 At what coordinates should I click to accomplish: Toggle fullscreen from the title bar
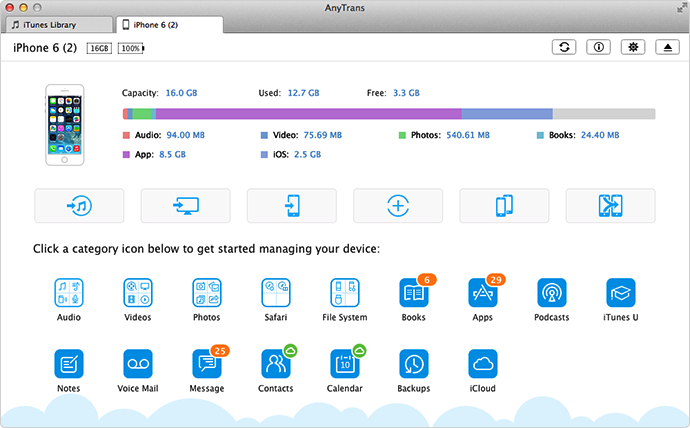click(x=681, y=7)
